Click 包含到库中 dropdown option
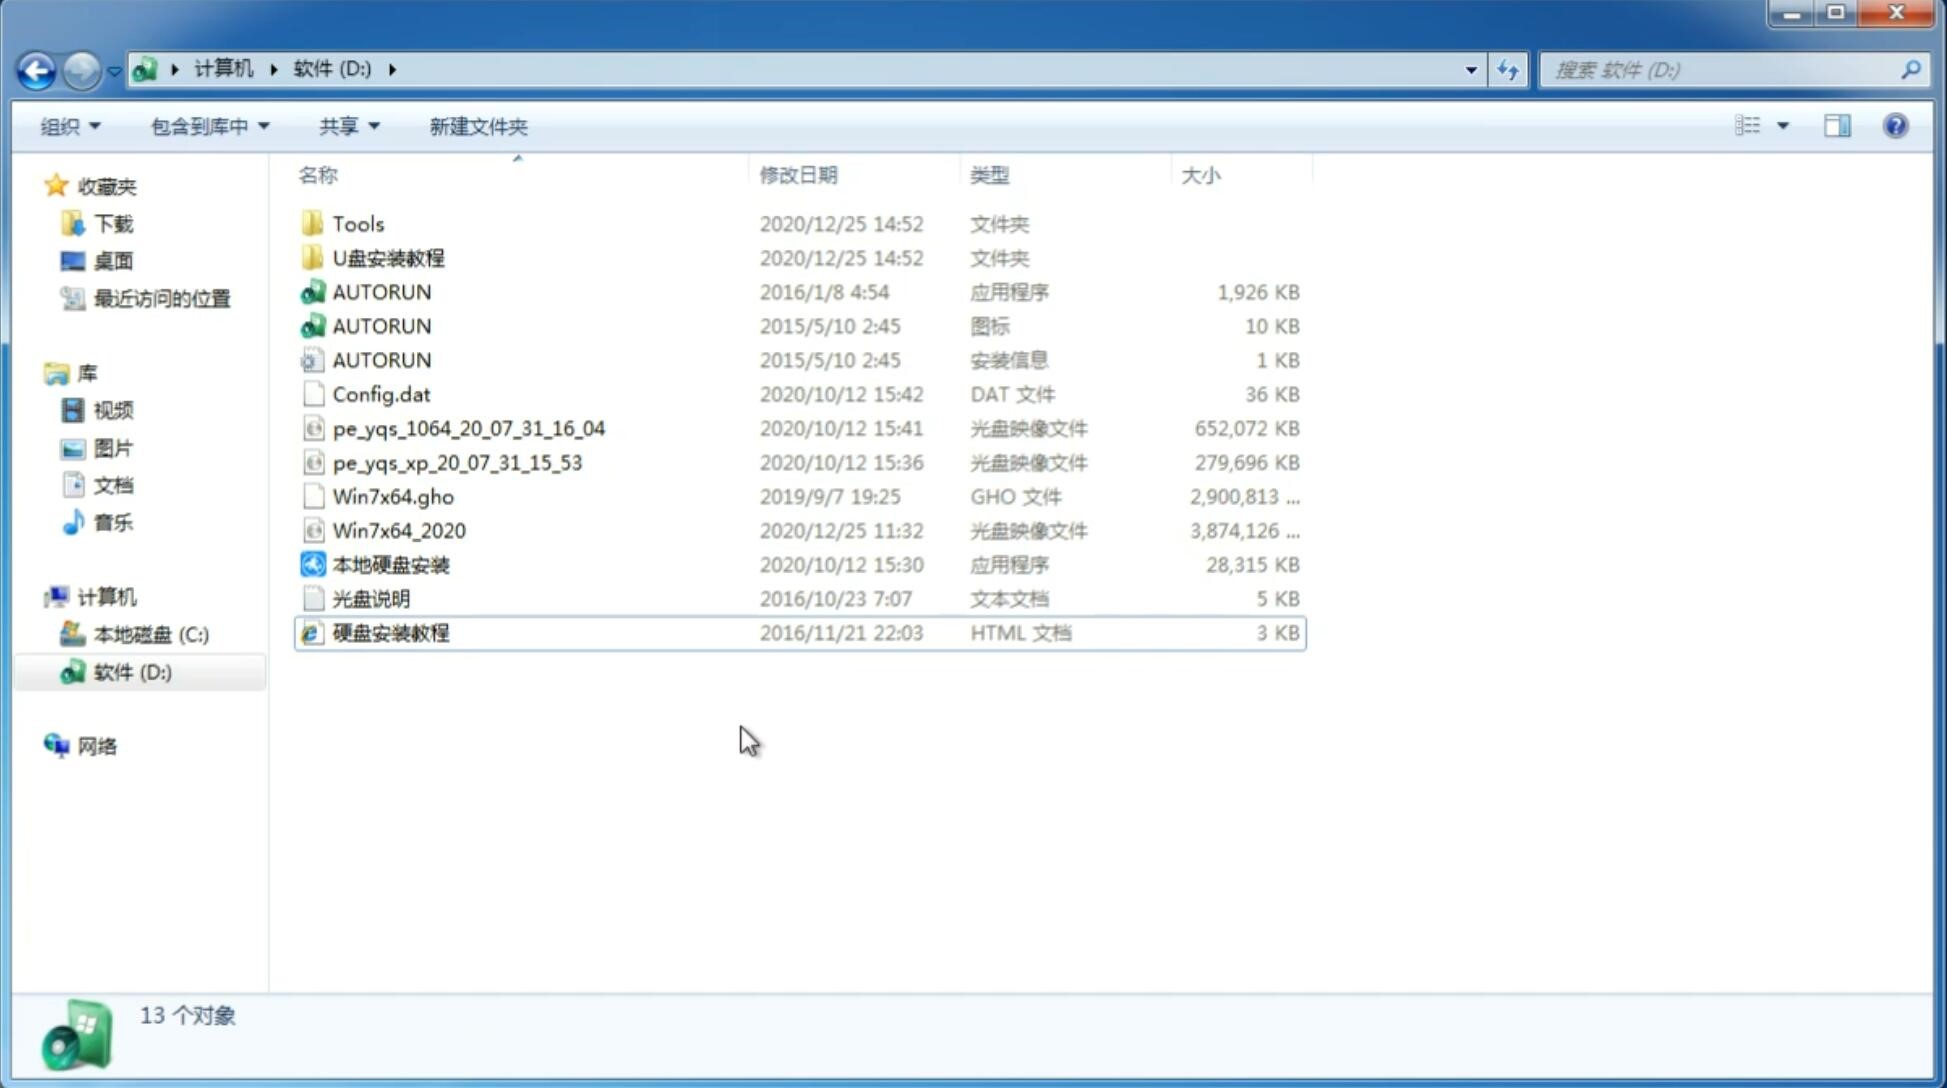The image size is (1947, 1088). 207,126
